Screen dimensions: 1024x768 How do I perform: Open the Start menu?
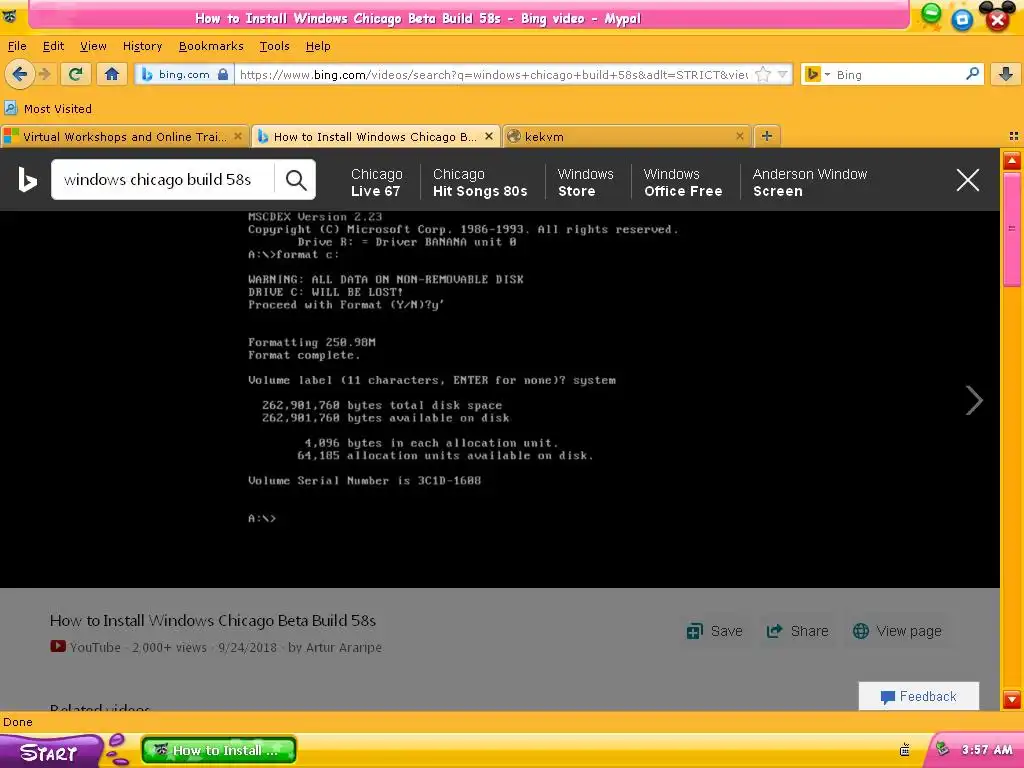coord(51,752)
